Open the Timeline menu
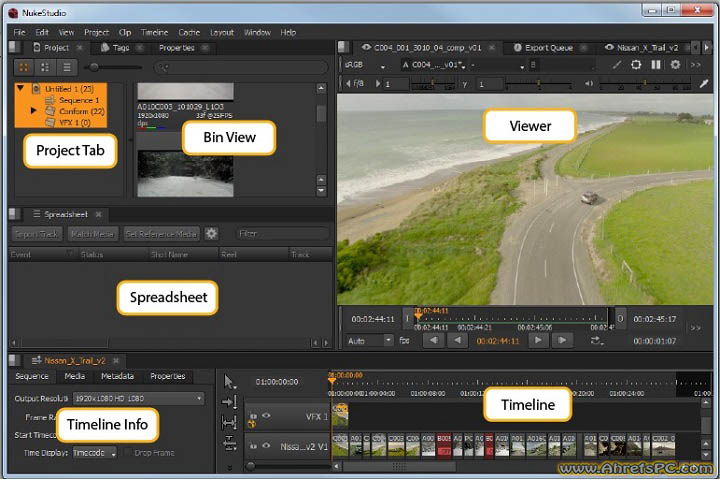The image size is (720, 480). point(154,32)
